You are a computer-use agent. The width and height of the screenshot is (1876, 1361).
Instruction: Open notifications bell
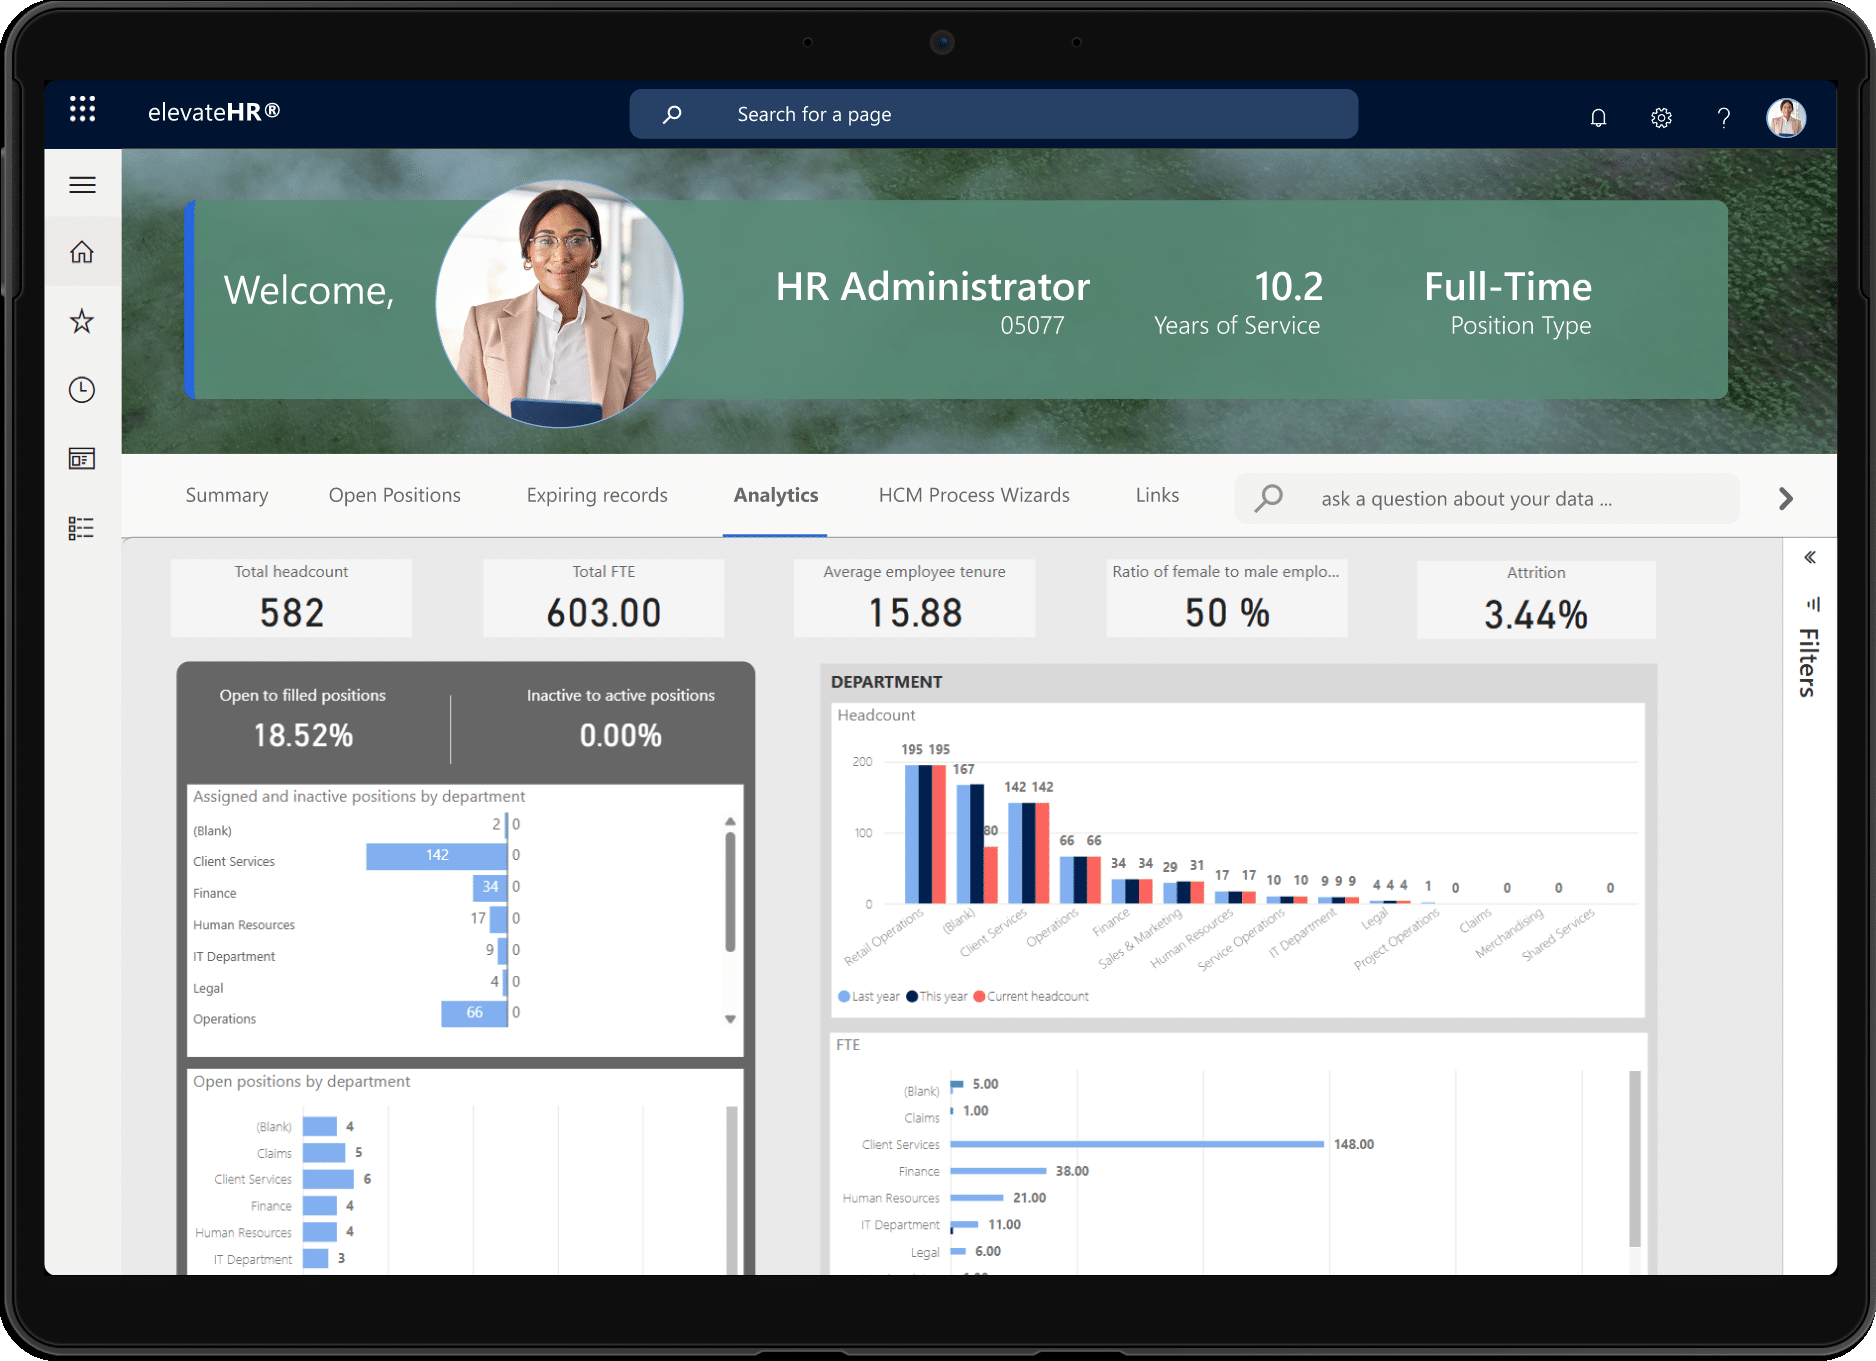click(1598, 118)
